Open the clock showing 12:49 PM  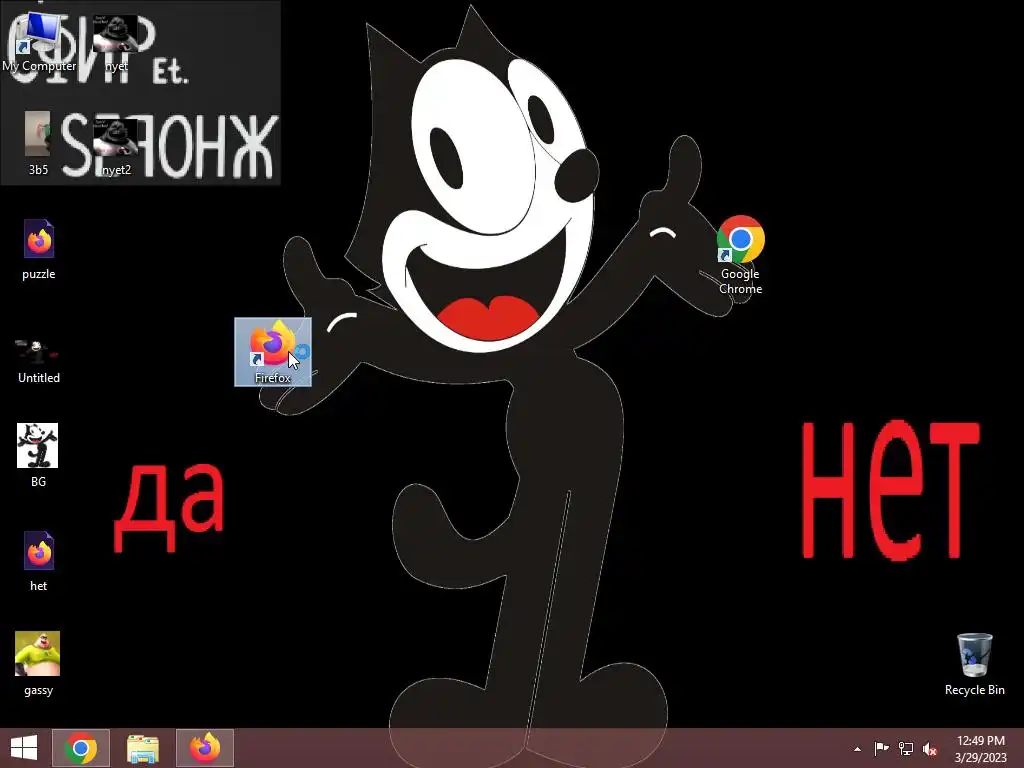click(980, 748)
